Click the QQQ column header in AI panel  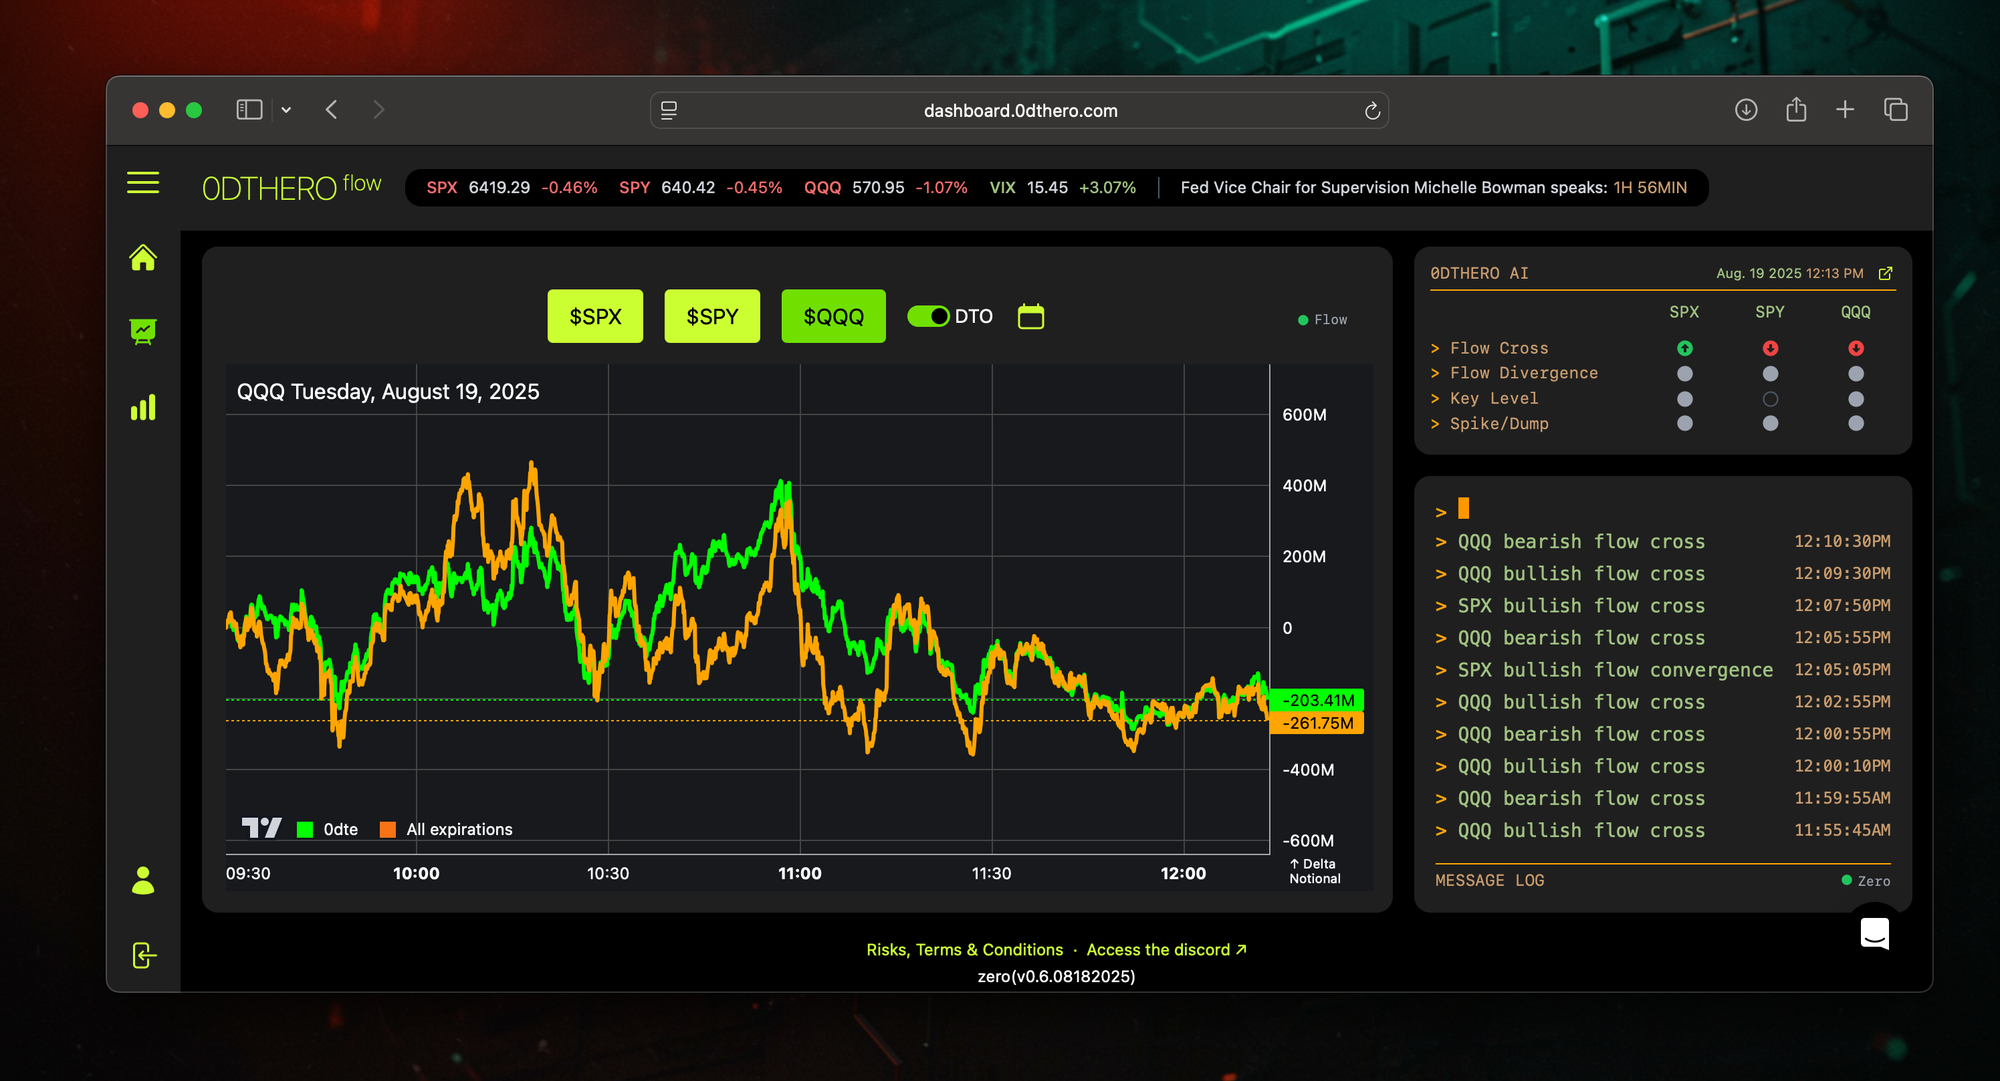pyautogui.click(x=1856, y=312)
